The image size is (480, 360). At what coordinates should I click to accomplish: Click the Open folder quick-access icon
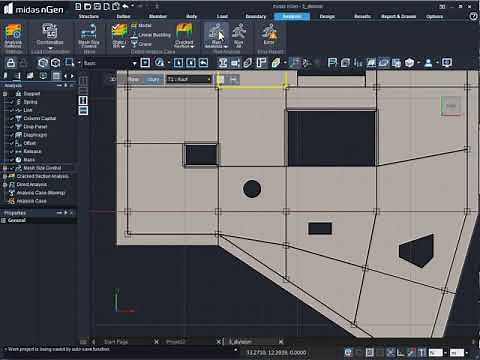[x=88, y=6]
